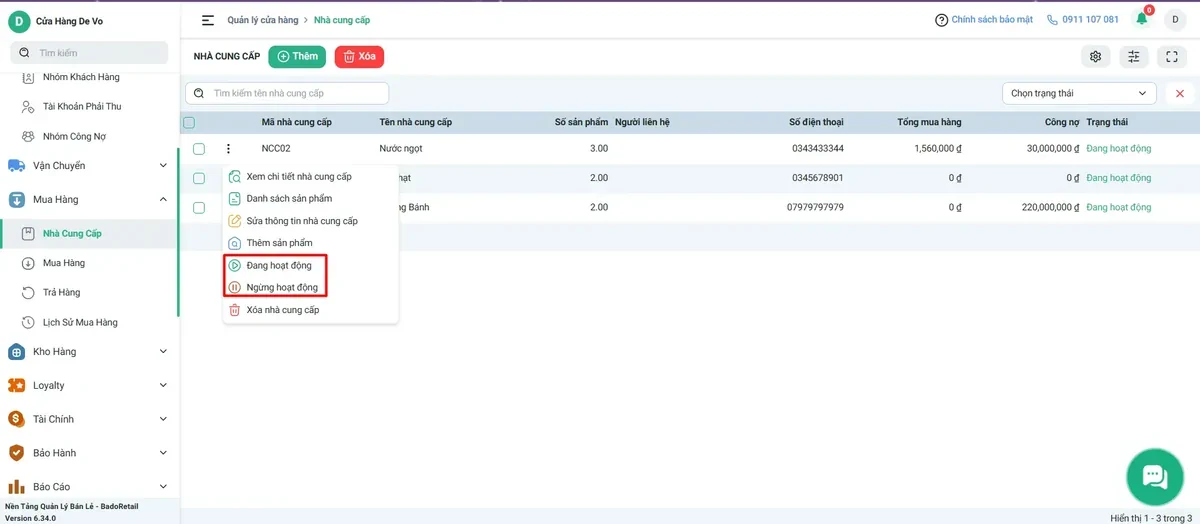This screenshot has height=524, width=1200.
Task: Click the Bảo Hành shield icon
Action: [x=16, y=453]
